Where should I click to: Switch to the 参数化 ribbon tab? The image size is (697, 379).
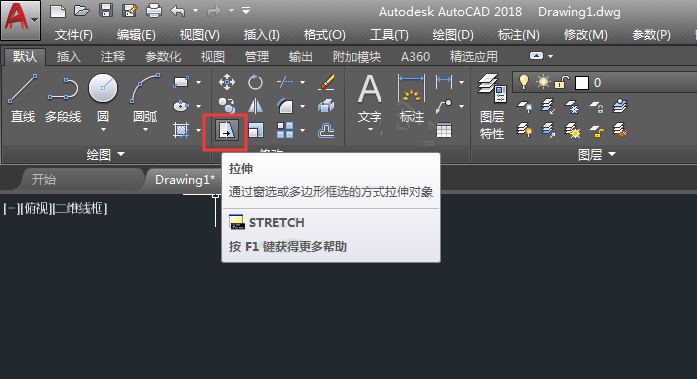163,57
